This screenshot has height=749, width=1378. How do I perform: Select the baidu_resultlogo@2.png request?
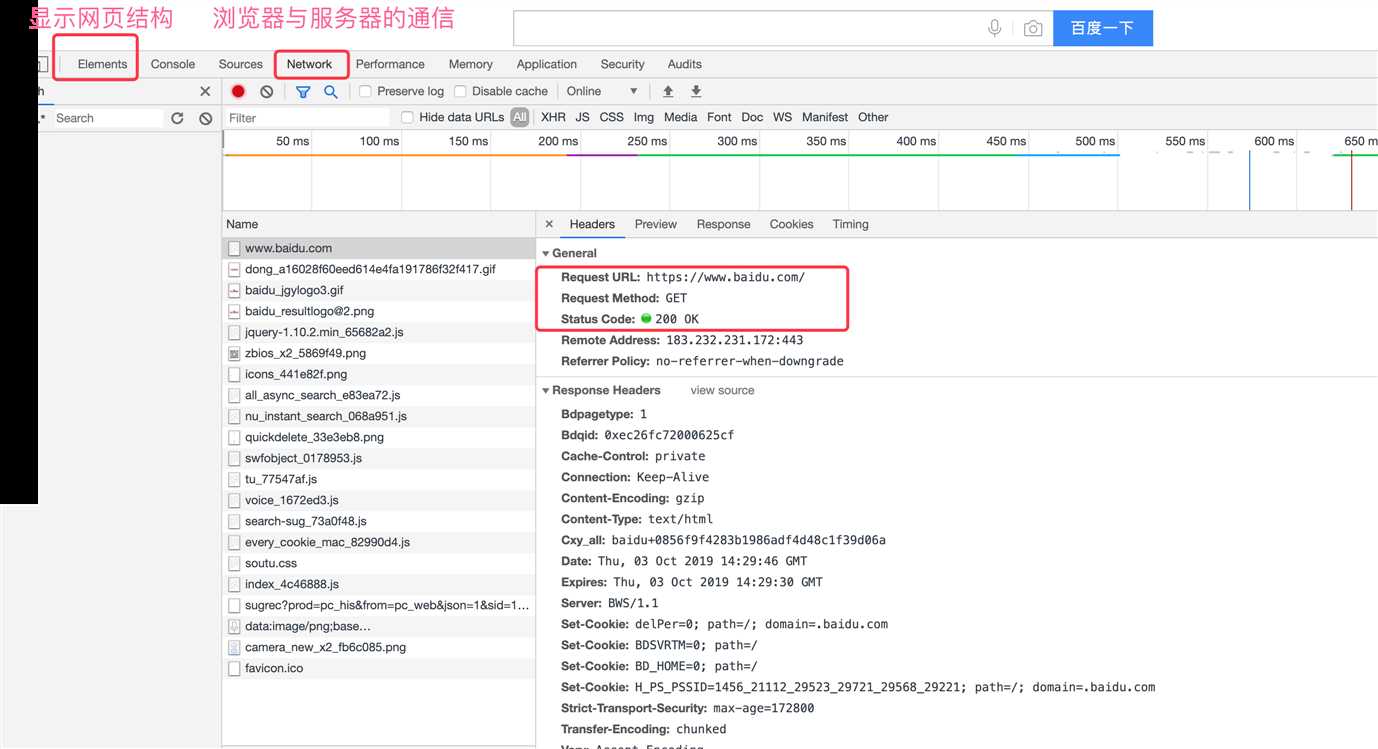click(379, 311)
